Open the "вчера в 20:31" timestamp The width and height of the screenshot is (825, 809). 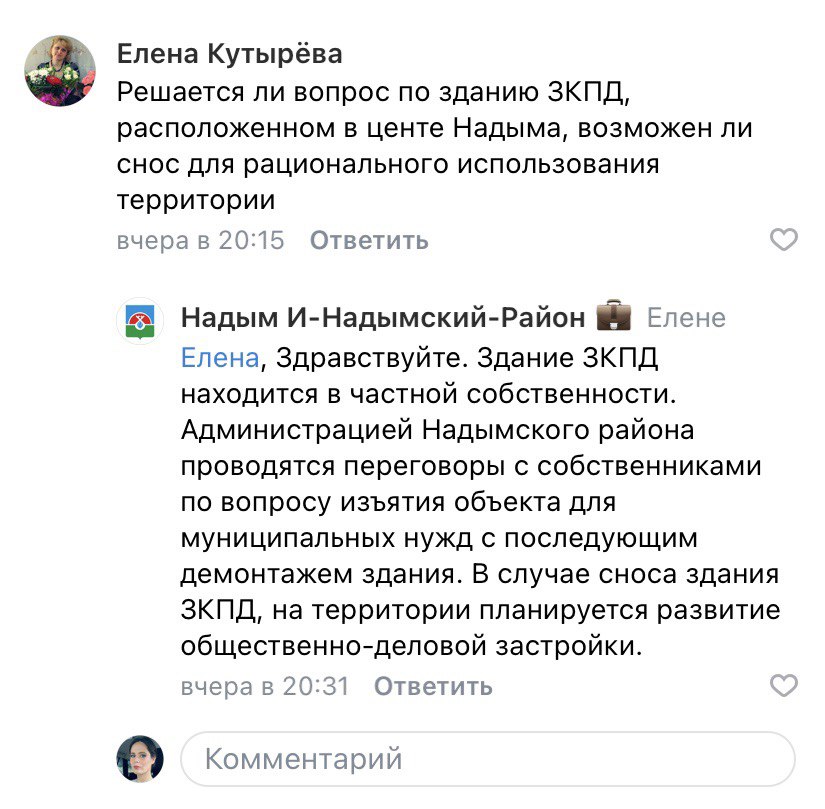264,687
